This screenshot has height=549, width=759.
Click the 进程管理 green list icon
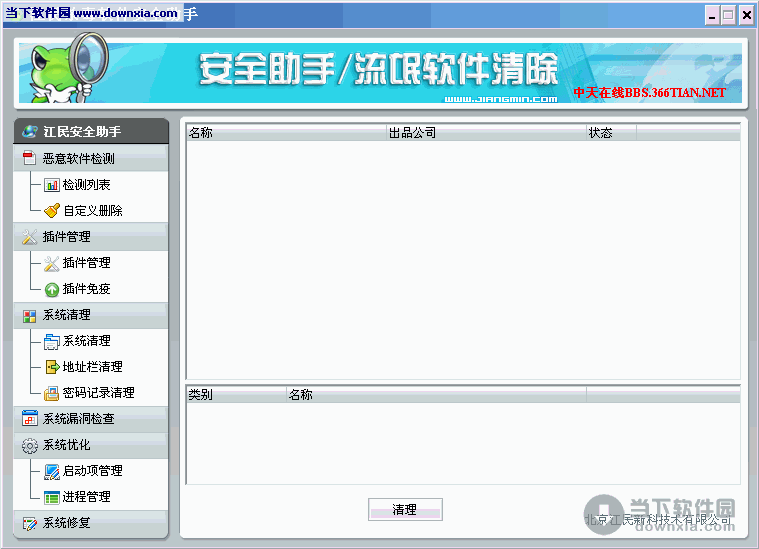click(x=52, y=497)
